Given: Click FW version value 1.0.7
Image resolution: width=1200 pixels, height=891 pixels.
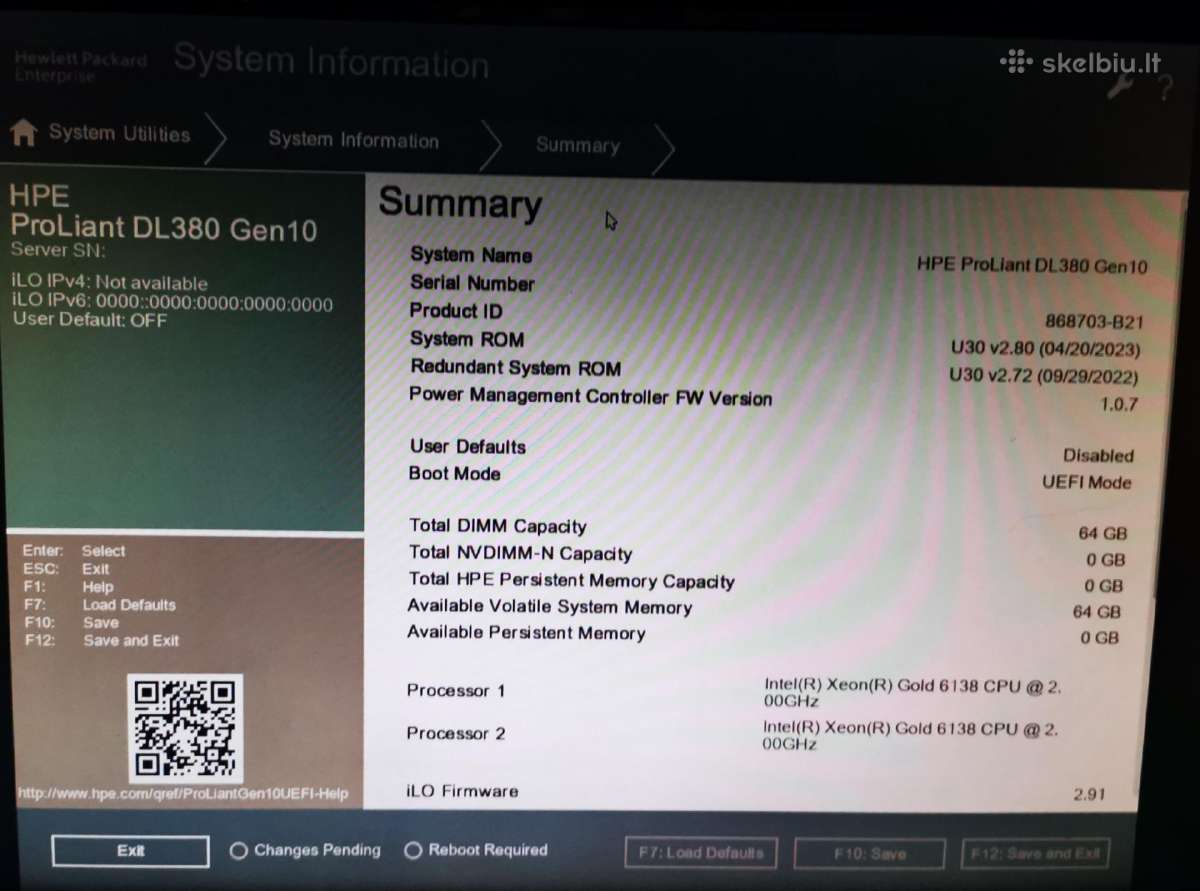Looking at the screenshot, I should [1118, 405].
